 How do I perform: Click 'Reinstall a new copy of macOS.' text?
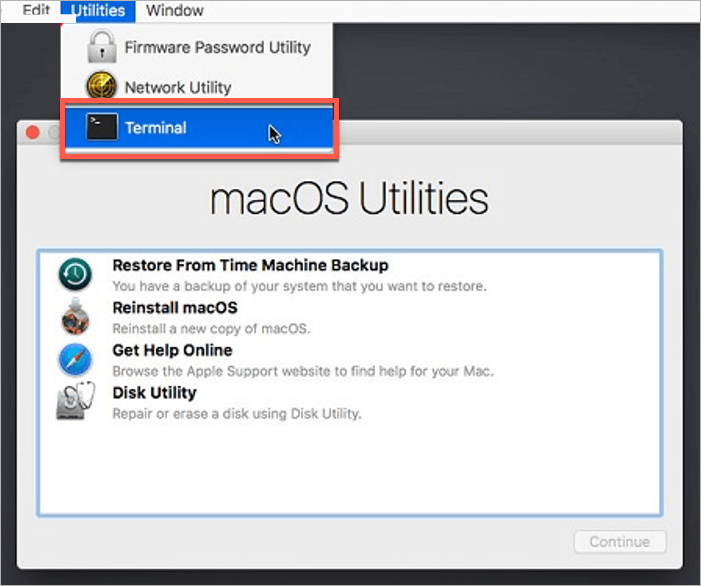[x=211, y=329]
